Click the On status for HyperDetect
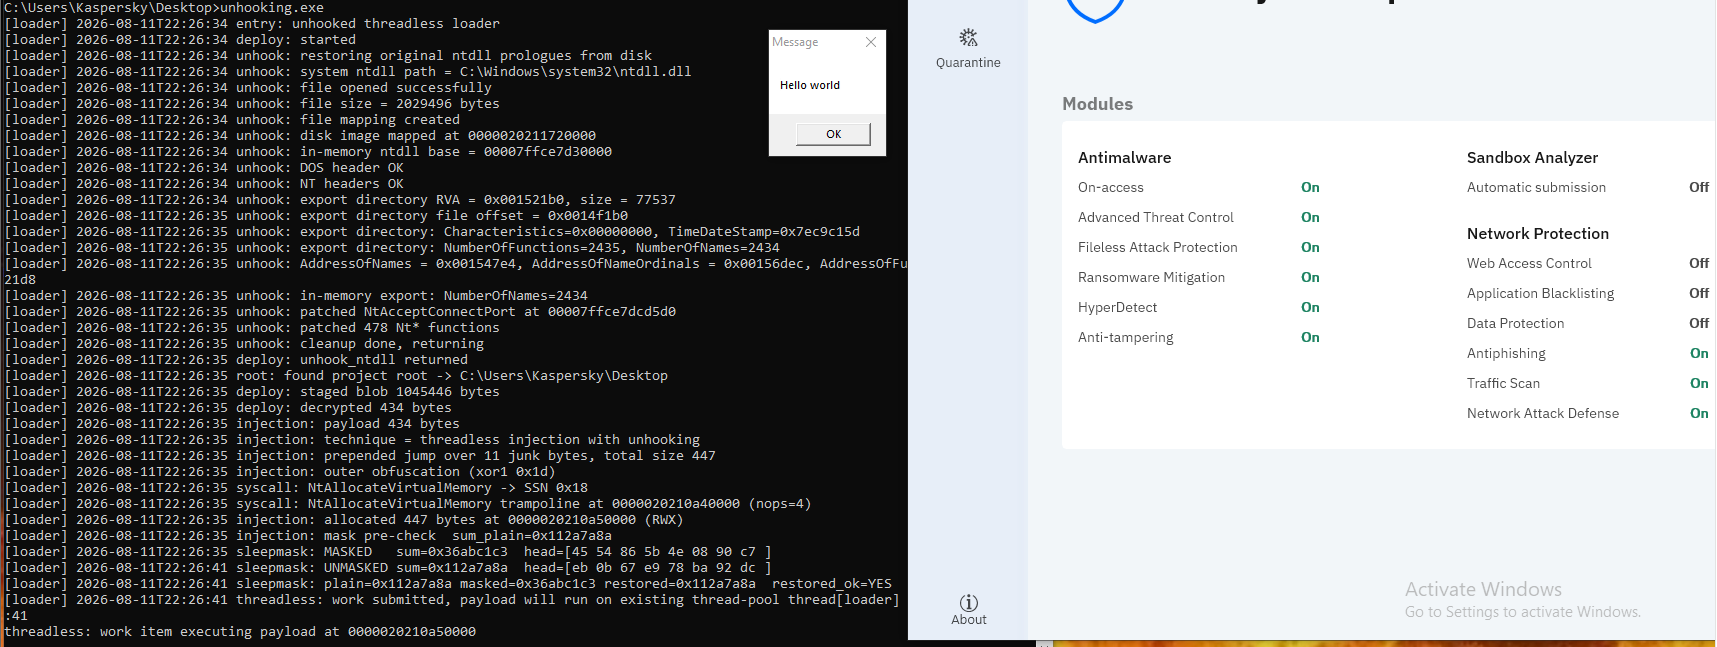 click(1310, 307)
